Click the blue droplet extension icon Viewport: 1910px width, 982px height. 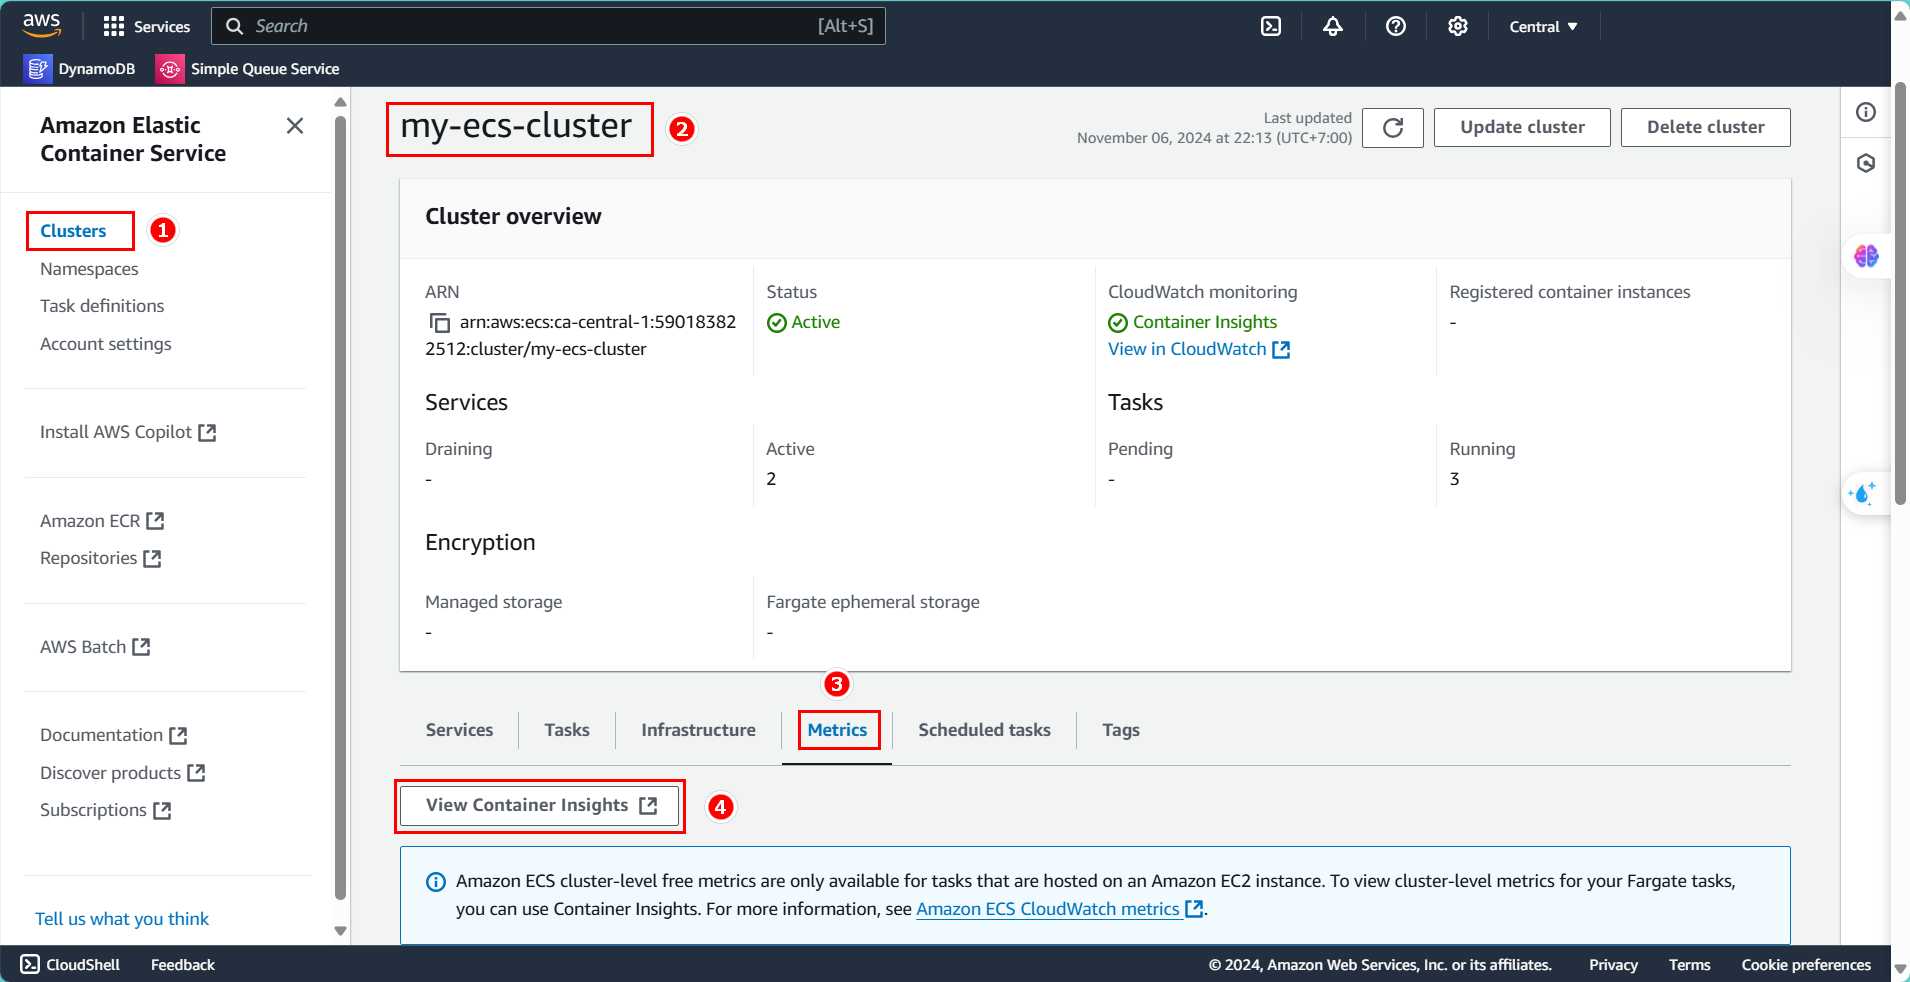1864,493
